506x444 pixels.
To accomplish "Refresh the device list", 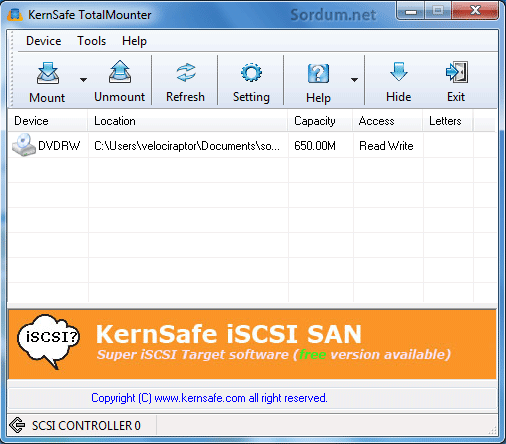I will coord(186,73).
